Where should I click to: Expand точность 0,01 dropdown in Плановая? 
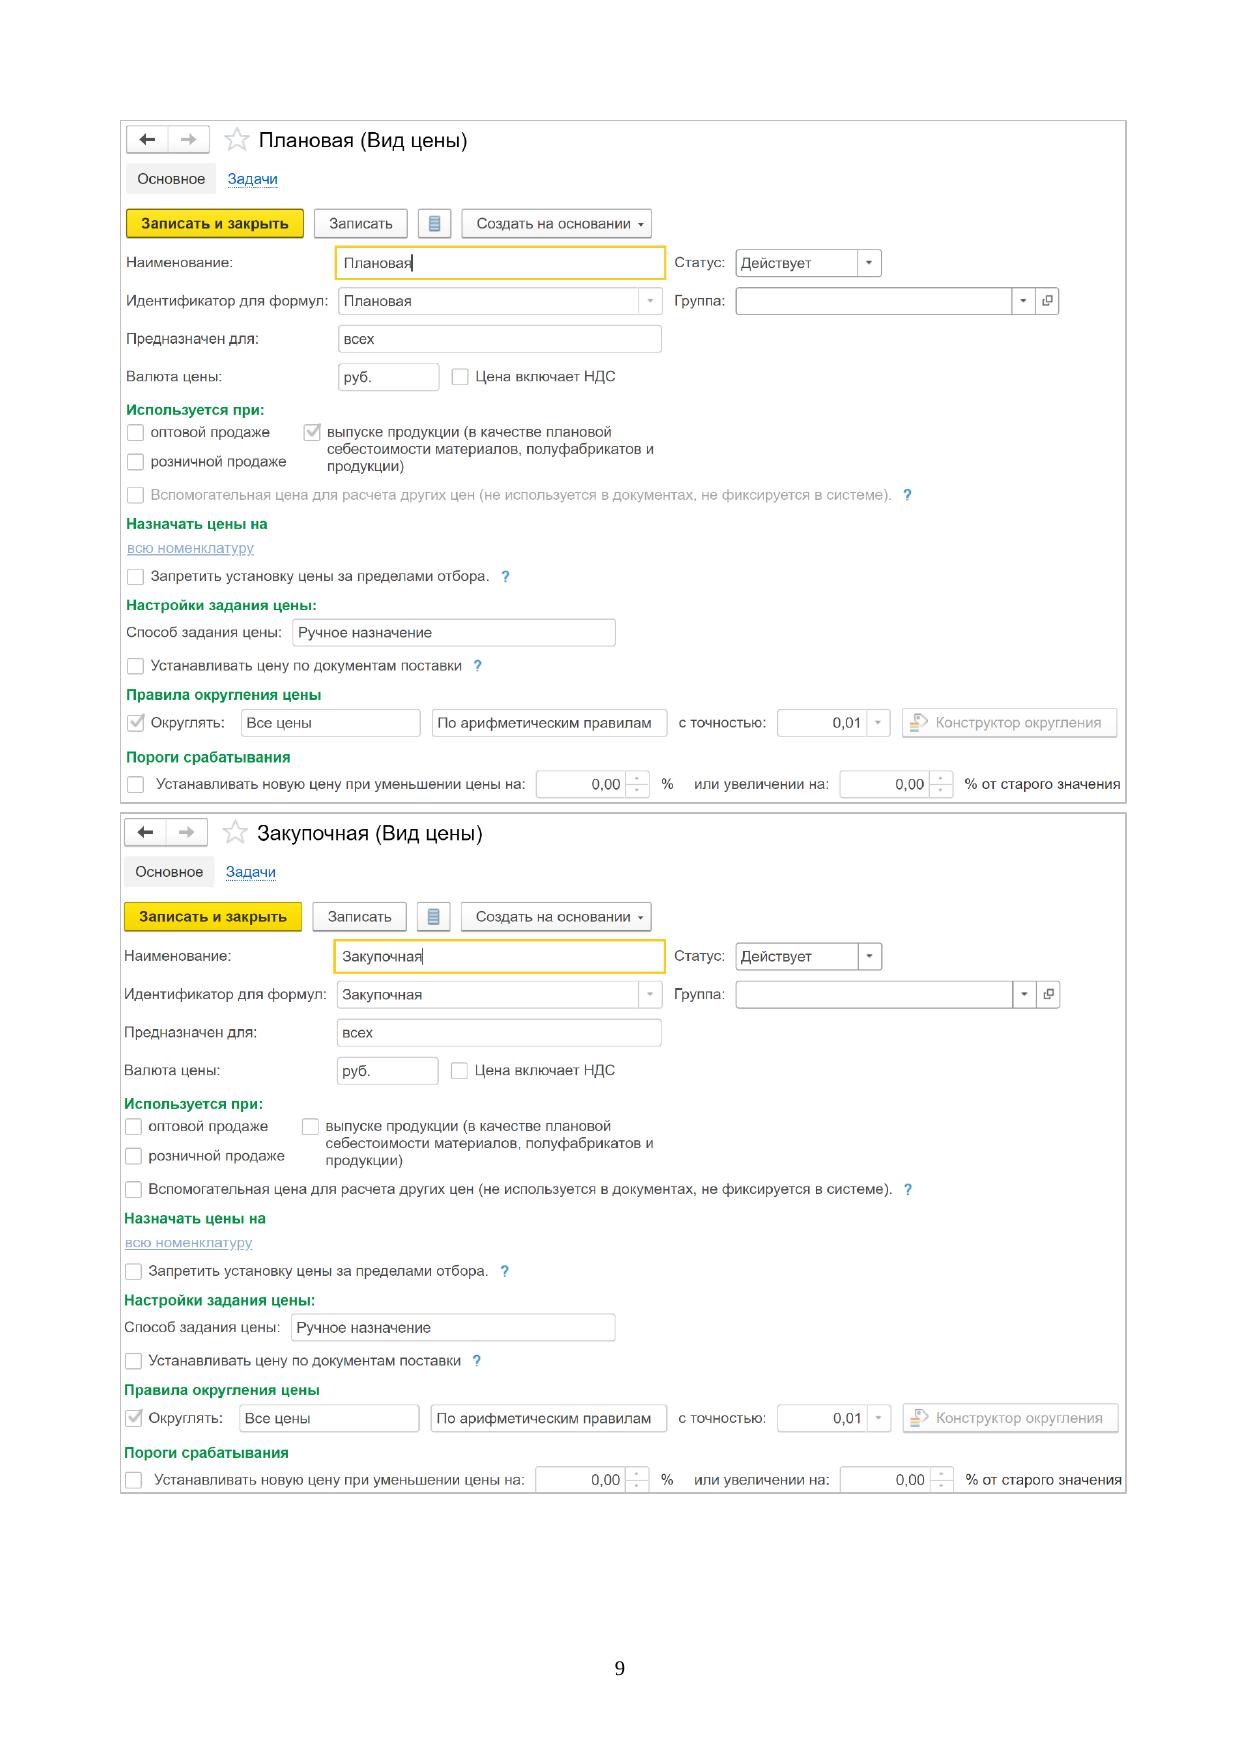878,723
